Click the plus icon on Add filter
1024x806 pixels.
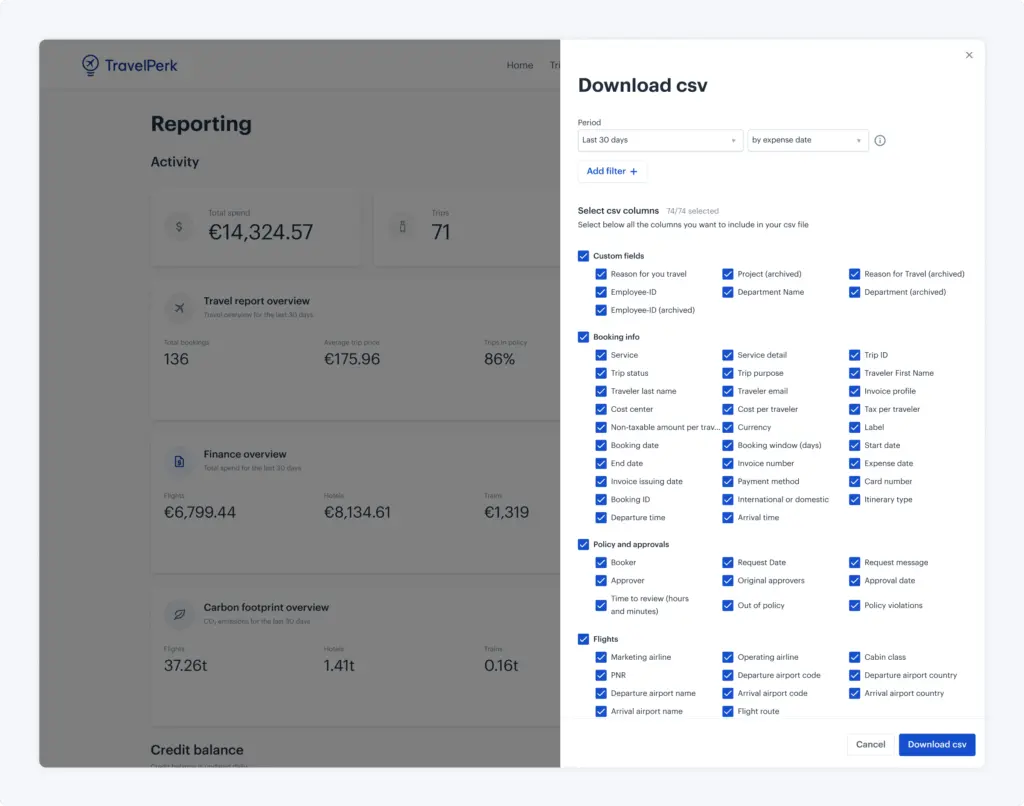coord(633,172)
